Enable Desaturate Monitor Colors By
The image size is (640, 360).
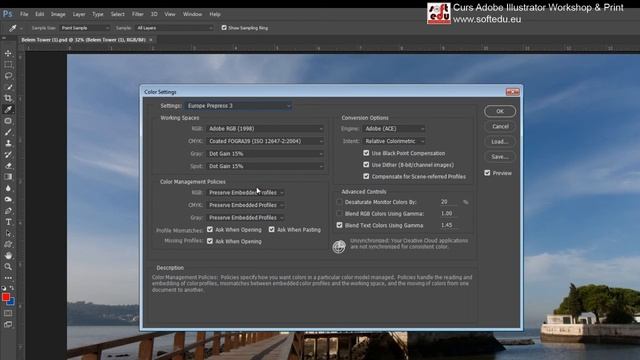pos(339,202)
